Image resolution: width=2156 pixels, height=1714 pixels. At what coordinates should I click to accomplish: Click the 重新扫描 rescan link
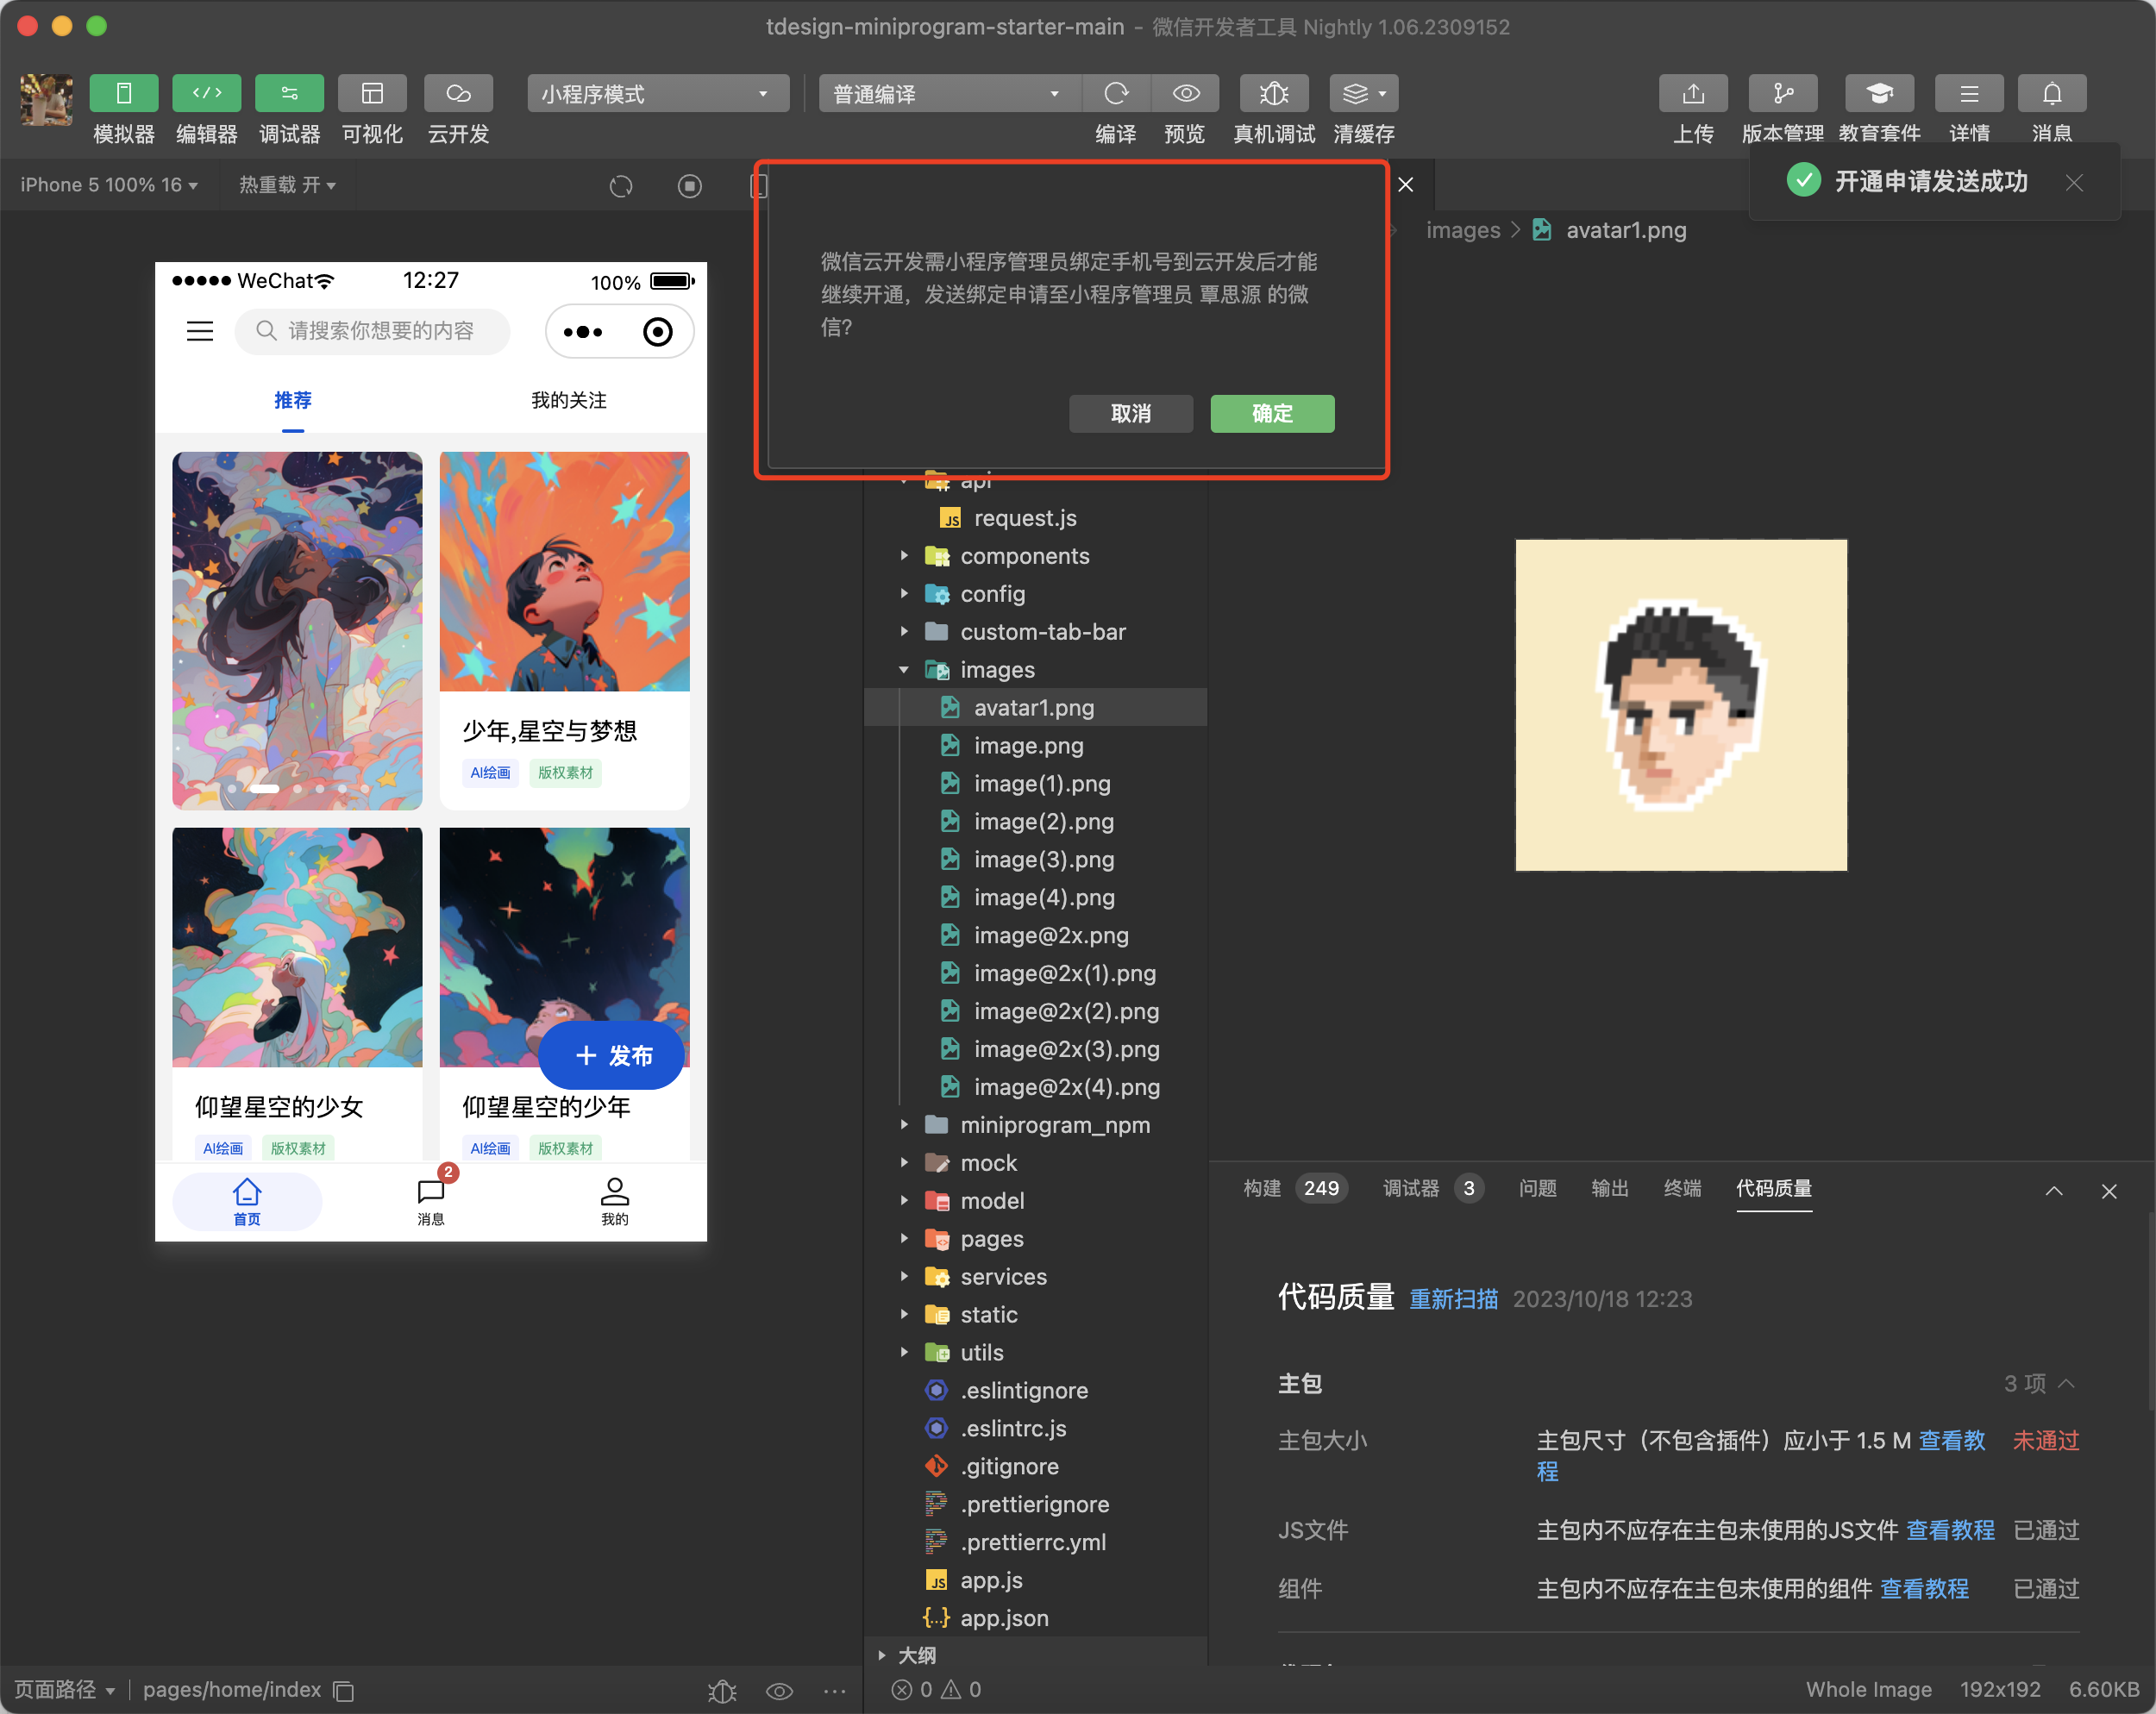tap(1452, 1298)
